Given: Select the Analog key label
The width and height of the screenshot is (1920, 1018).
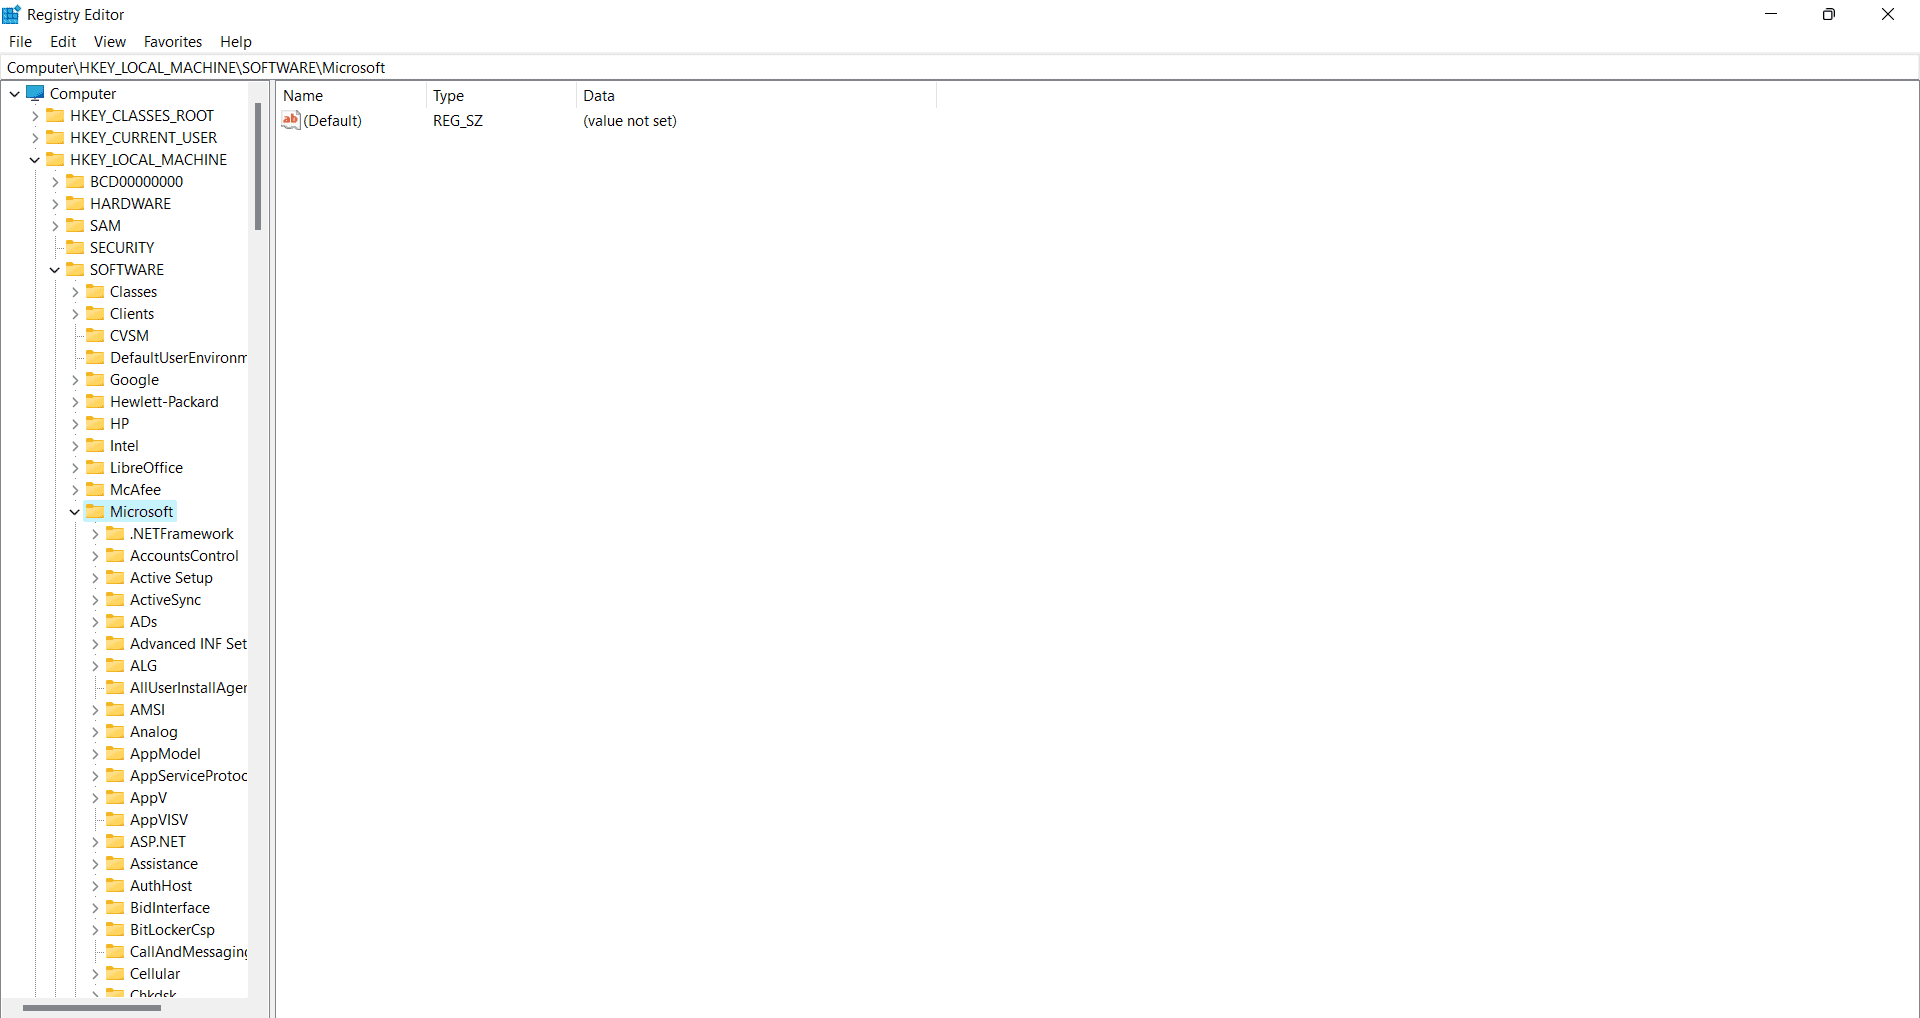Looking at the screenshot, I should tap(153, 732).
